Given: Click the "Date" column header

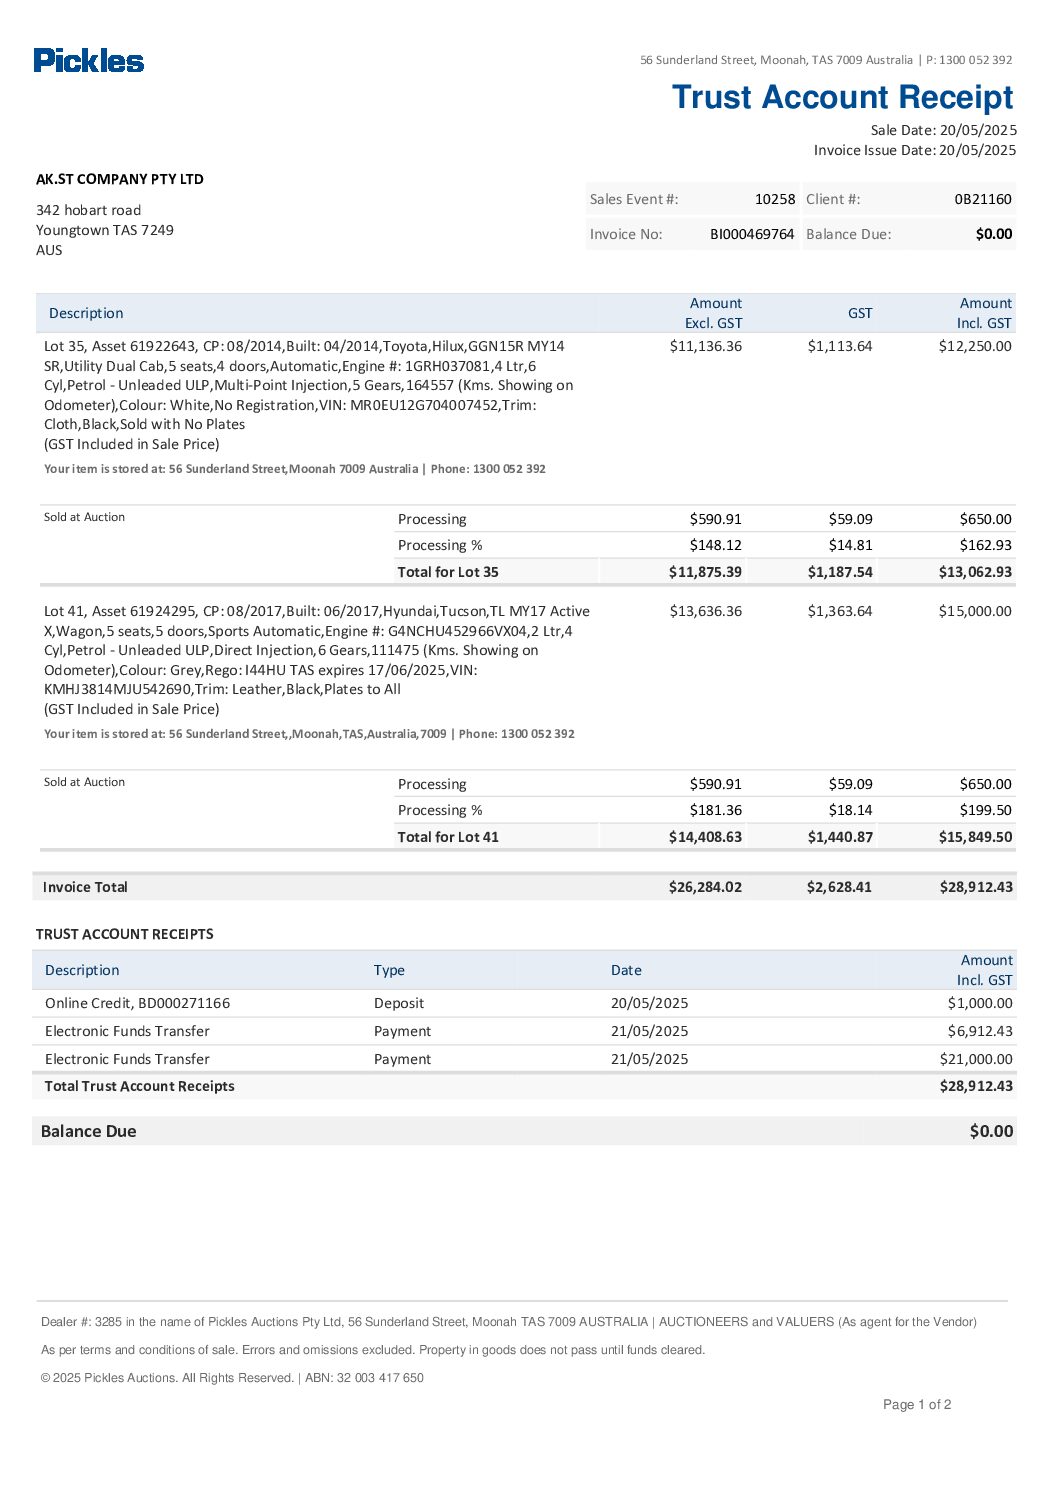Looking at the screenshot, I should point(626,970).
